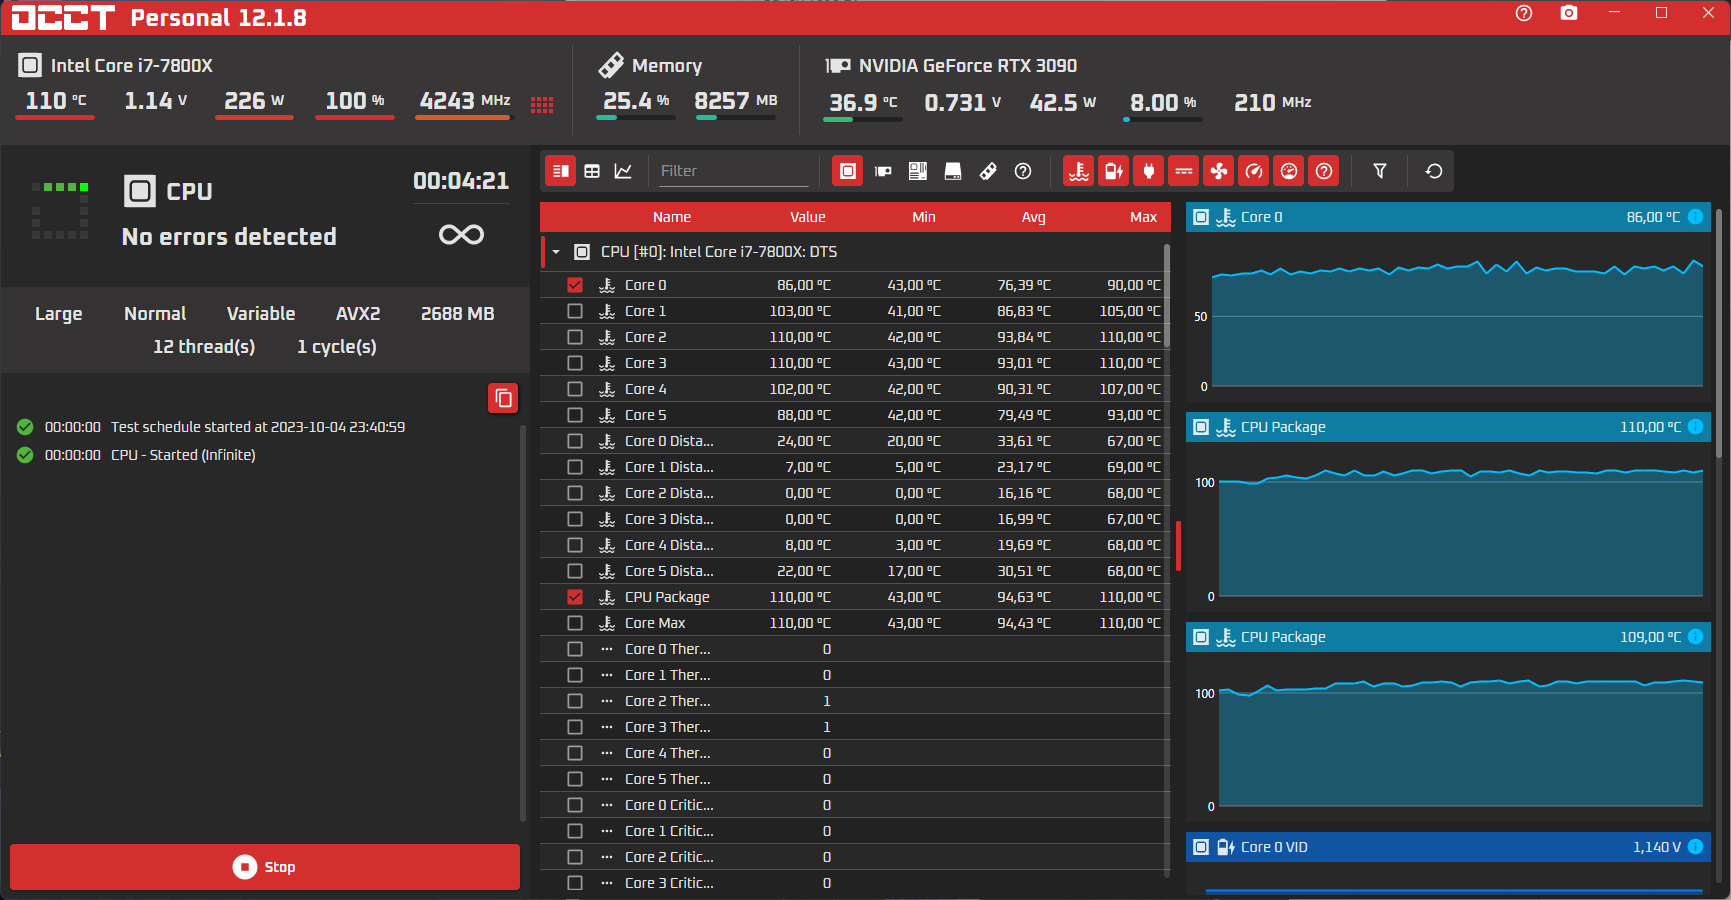The image size is (1731, 900).
Task: Toggle the fan sensor type filter
Action: click(1219, 171)
